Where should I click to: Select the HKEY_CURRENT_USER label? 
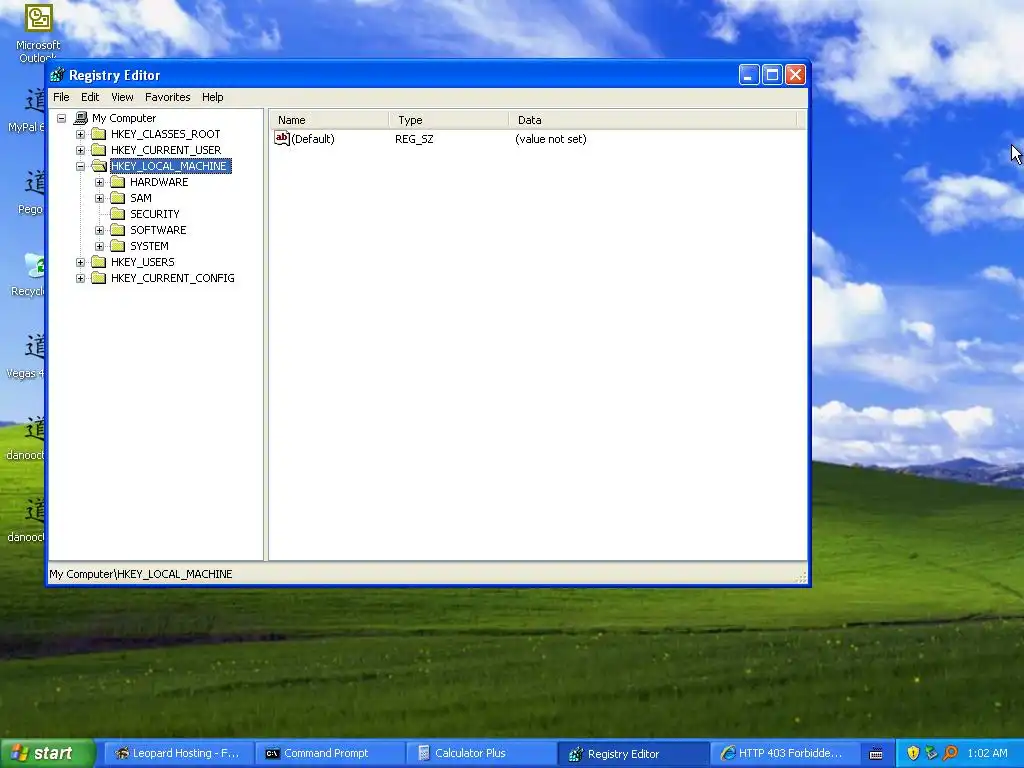pos(166,150)
